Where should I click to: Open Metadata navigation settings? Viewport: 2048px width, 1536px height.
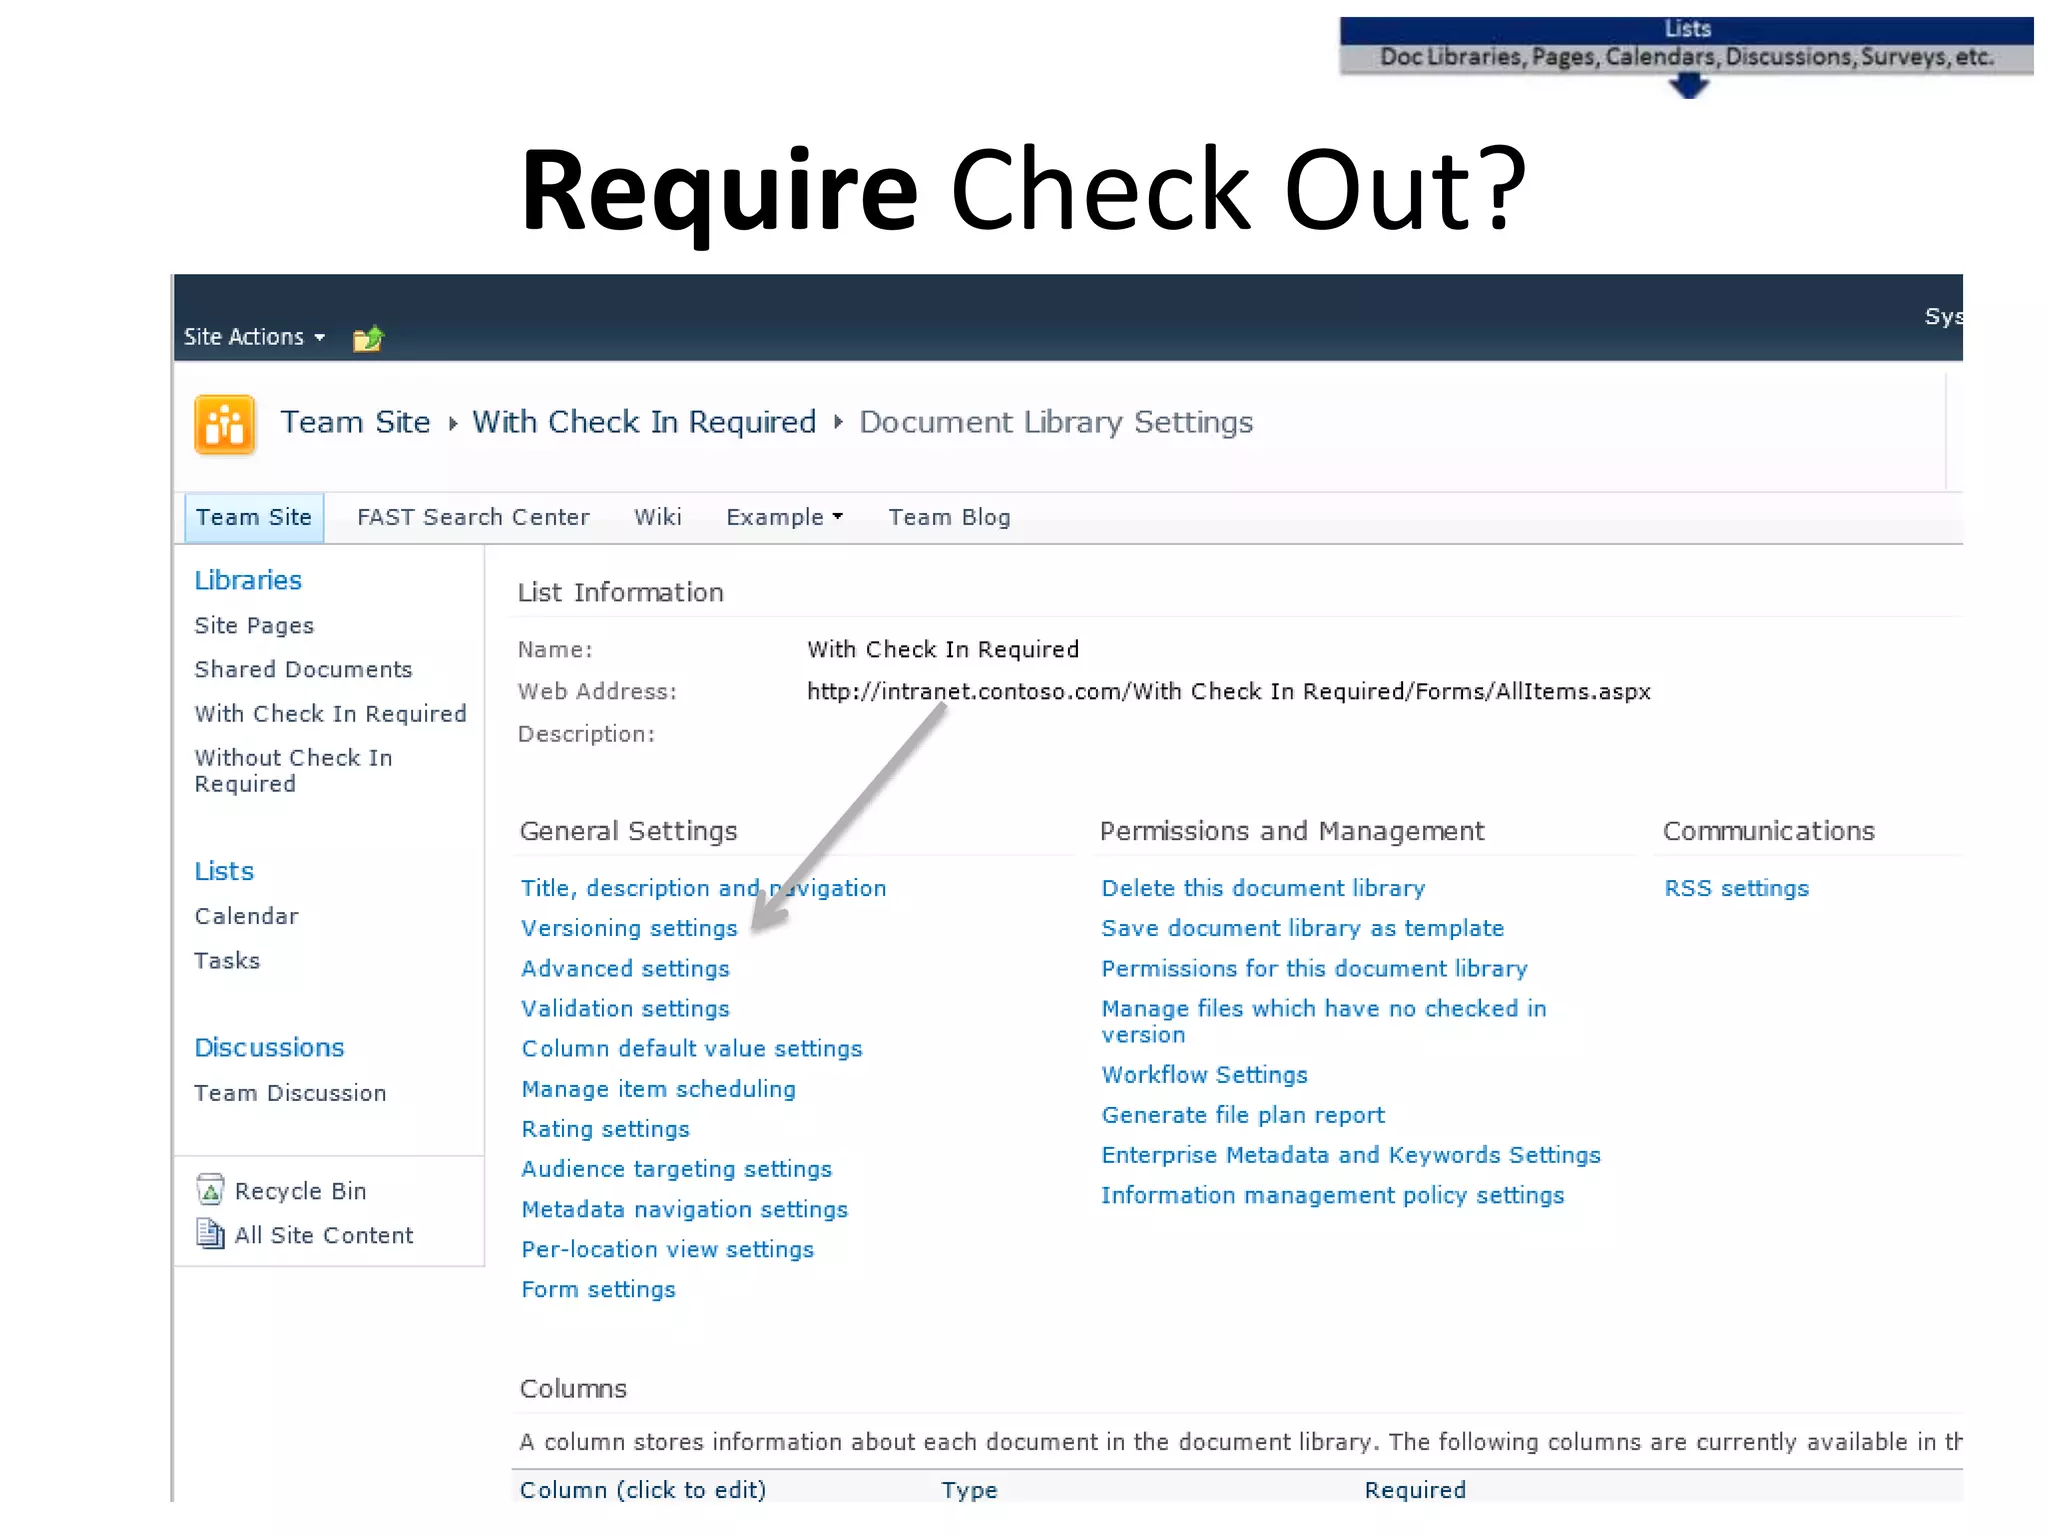pos(684,1209)
